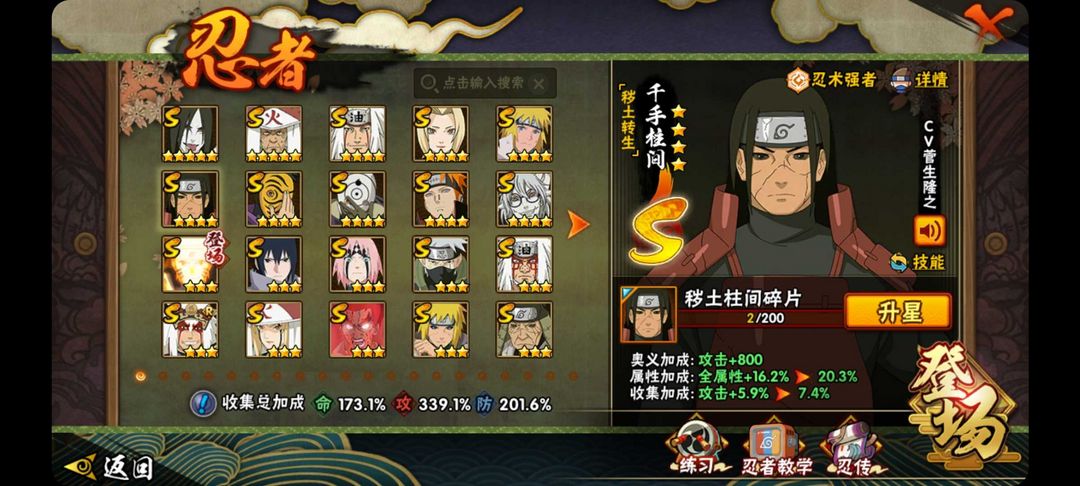Play the character voice speaker icon
The width and height of the screenshot is (1080, 486).
[x=929, y=231]
